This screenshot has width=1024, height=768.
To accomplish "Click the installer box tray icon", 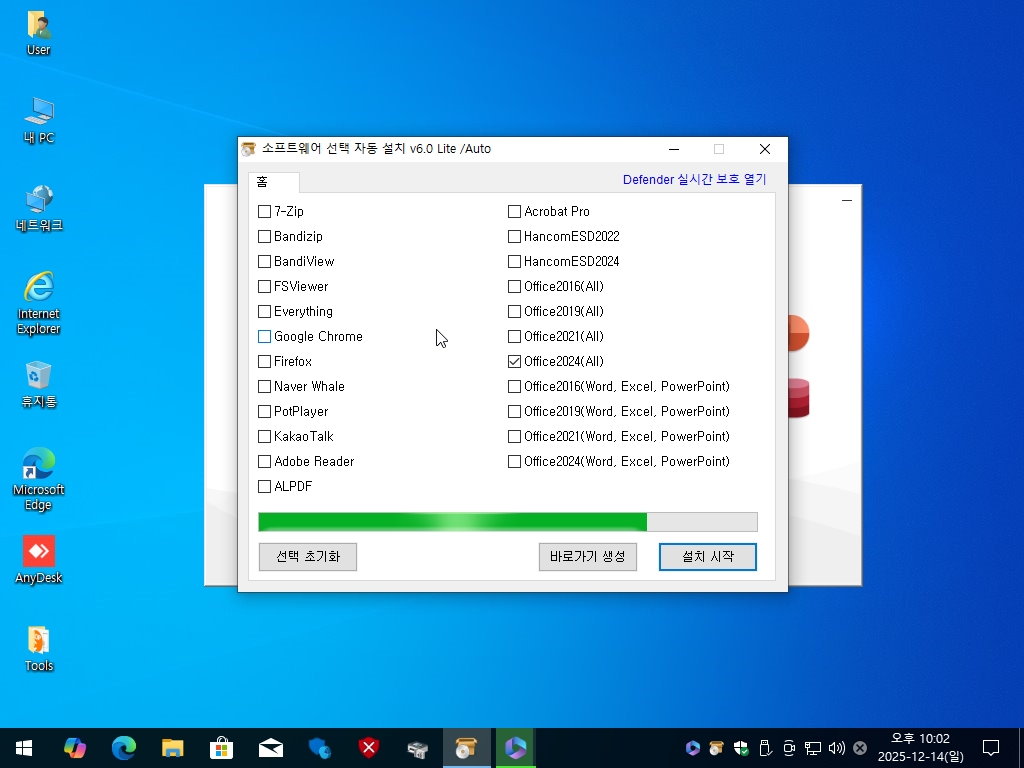I will coord(716,748).
